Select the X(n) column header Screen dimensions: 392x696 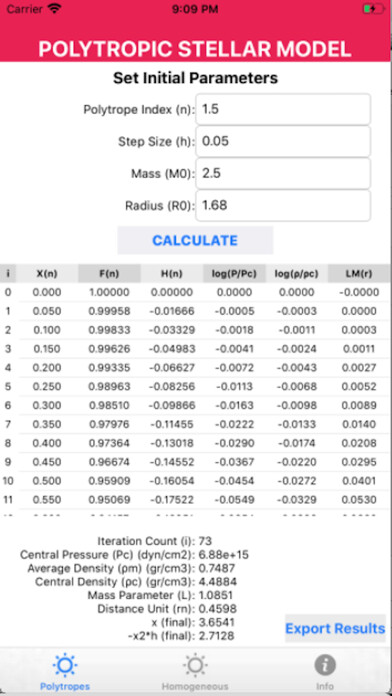[47, 274]
